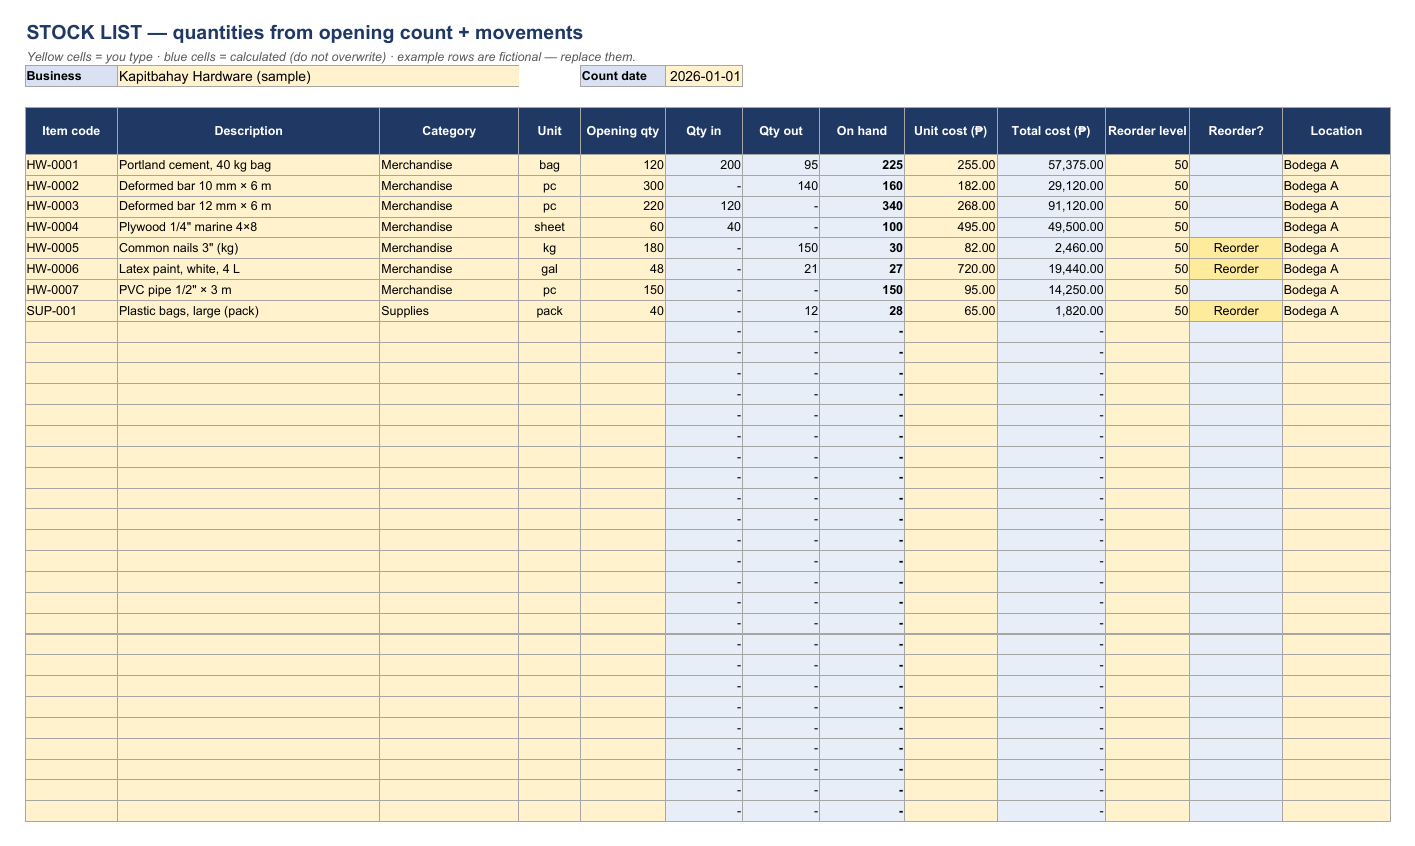
Task: Select the Total cost (₱) header
Action: click(1051, 131)
